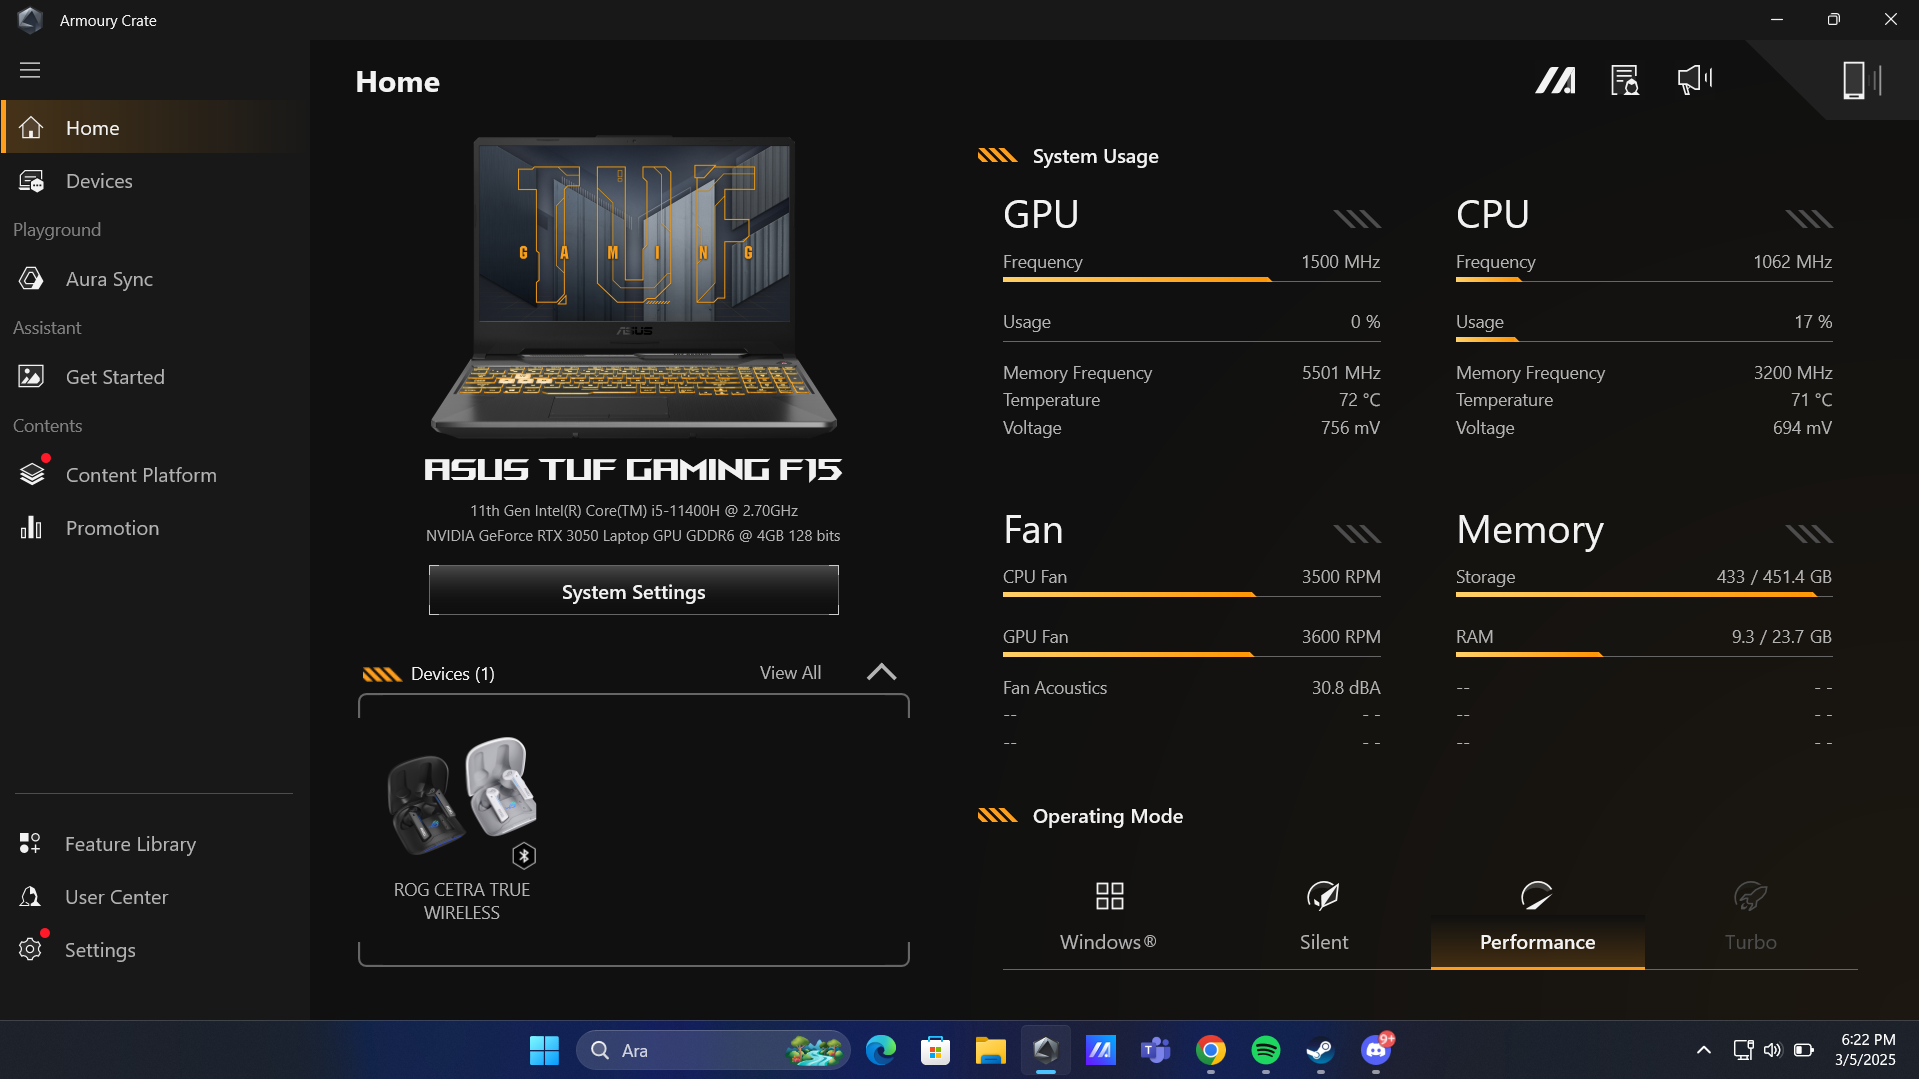This screenshot has height=1079, width=1919.
Task: Click the Operating Mode section title
Action: [1107, 816]
